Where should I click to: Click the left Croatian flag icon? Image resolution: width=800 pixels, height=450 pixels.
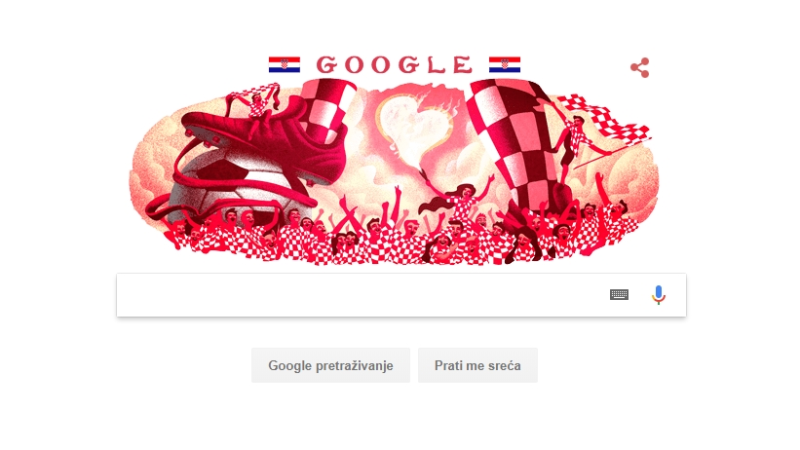[x=284, y=65]
